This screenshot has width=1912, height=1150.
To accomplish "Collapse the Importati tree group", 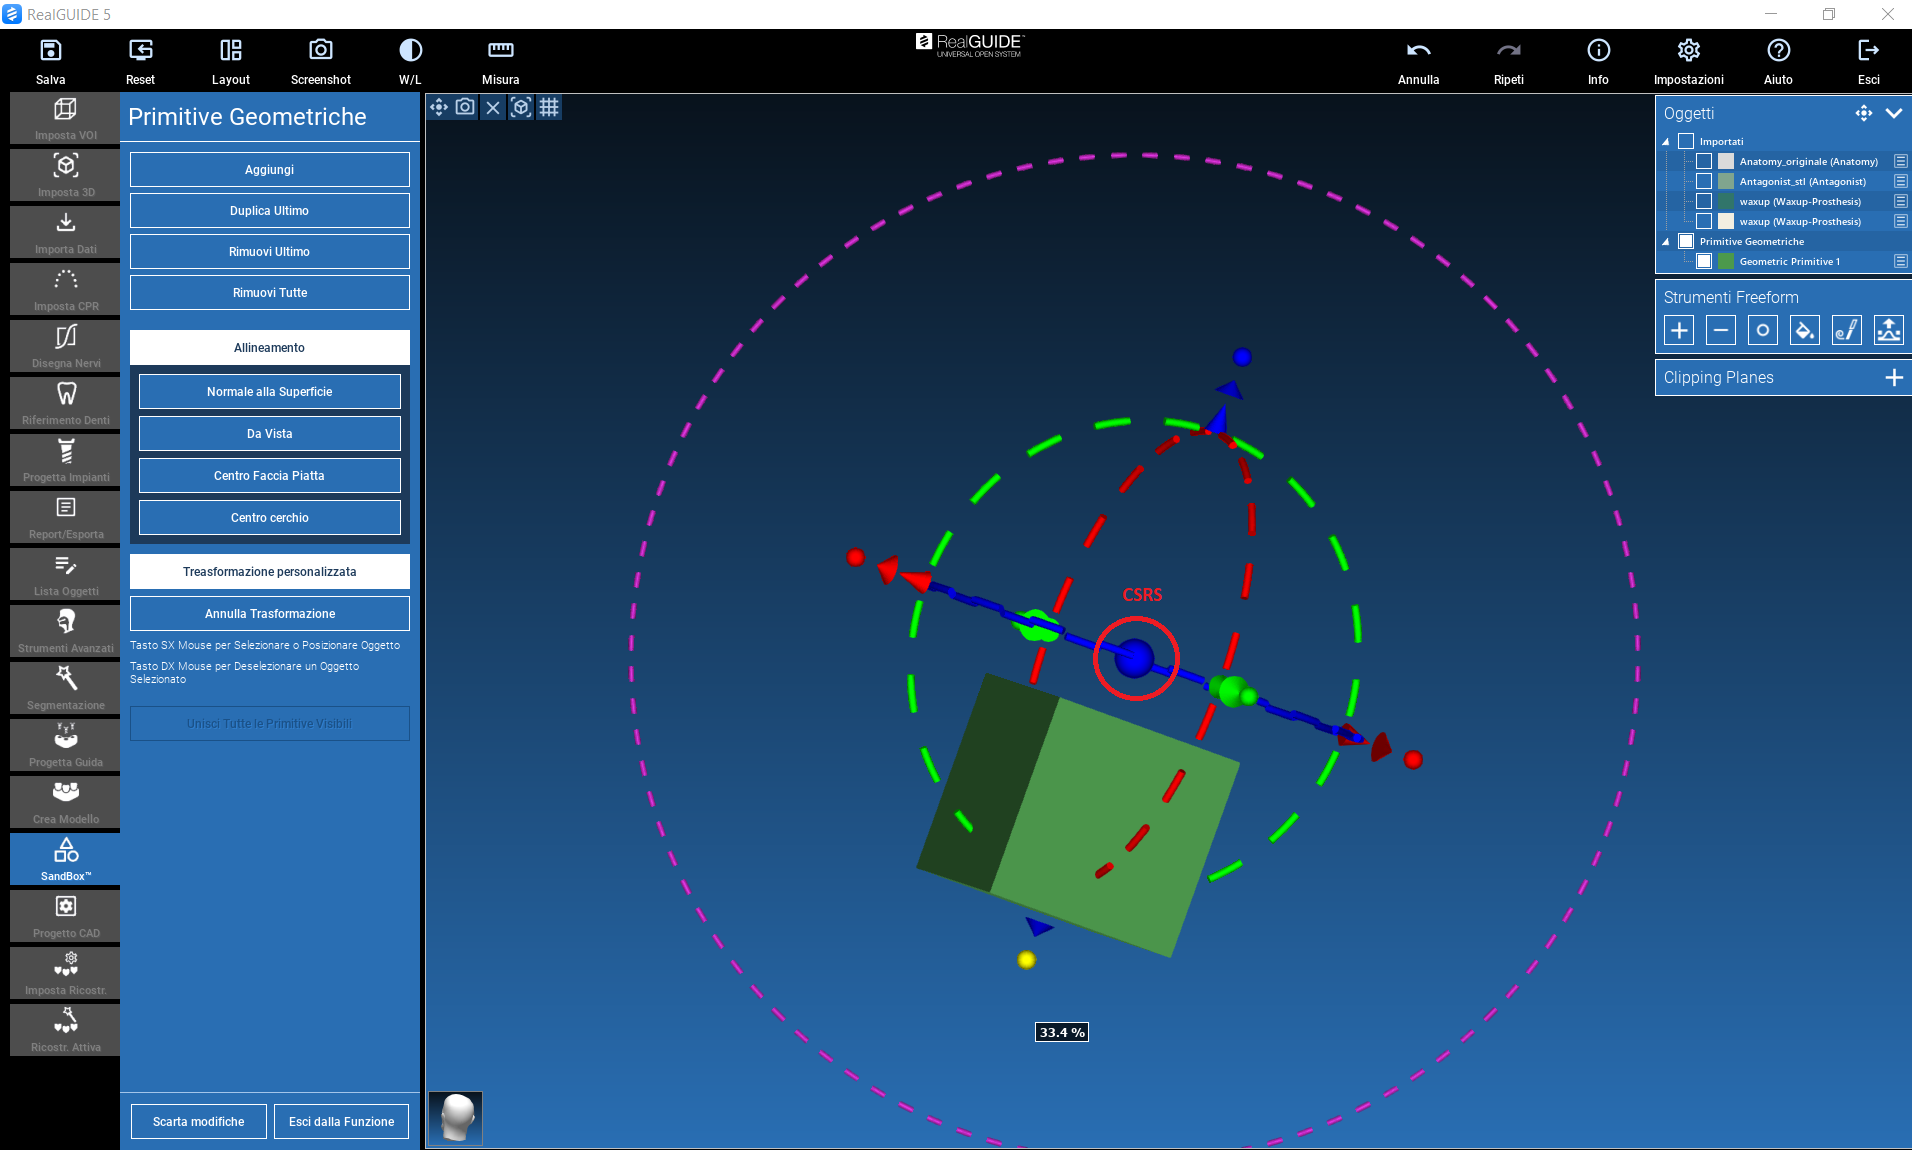I will pos(1666,142).
